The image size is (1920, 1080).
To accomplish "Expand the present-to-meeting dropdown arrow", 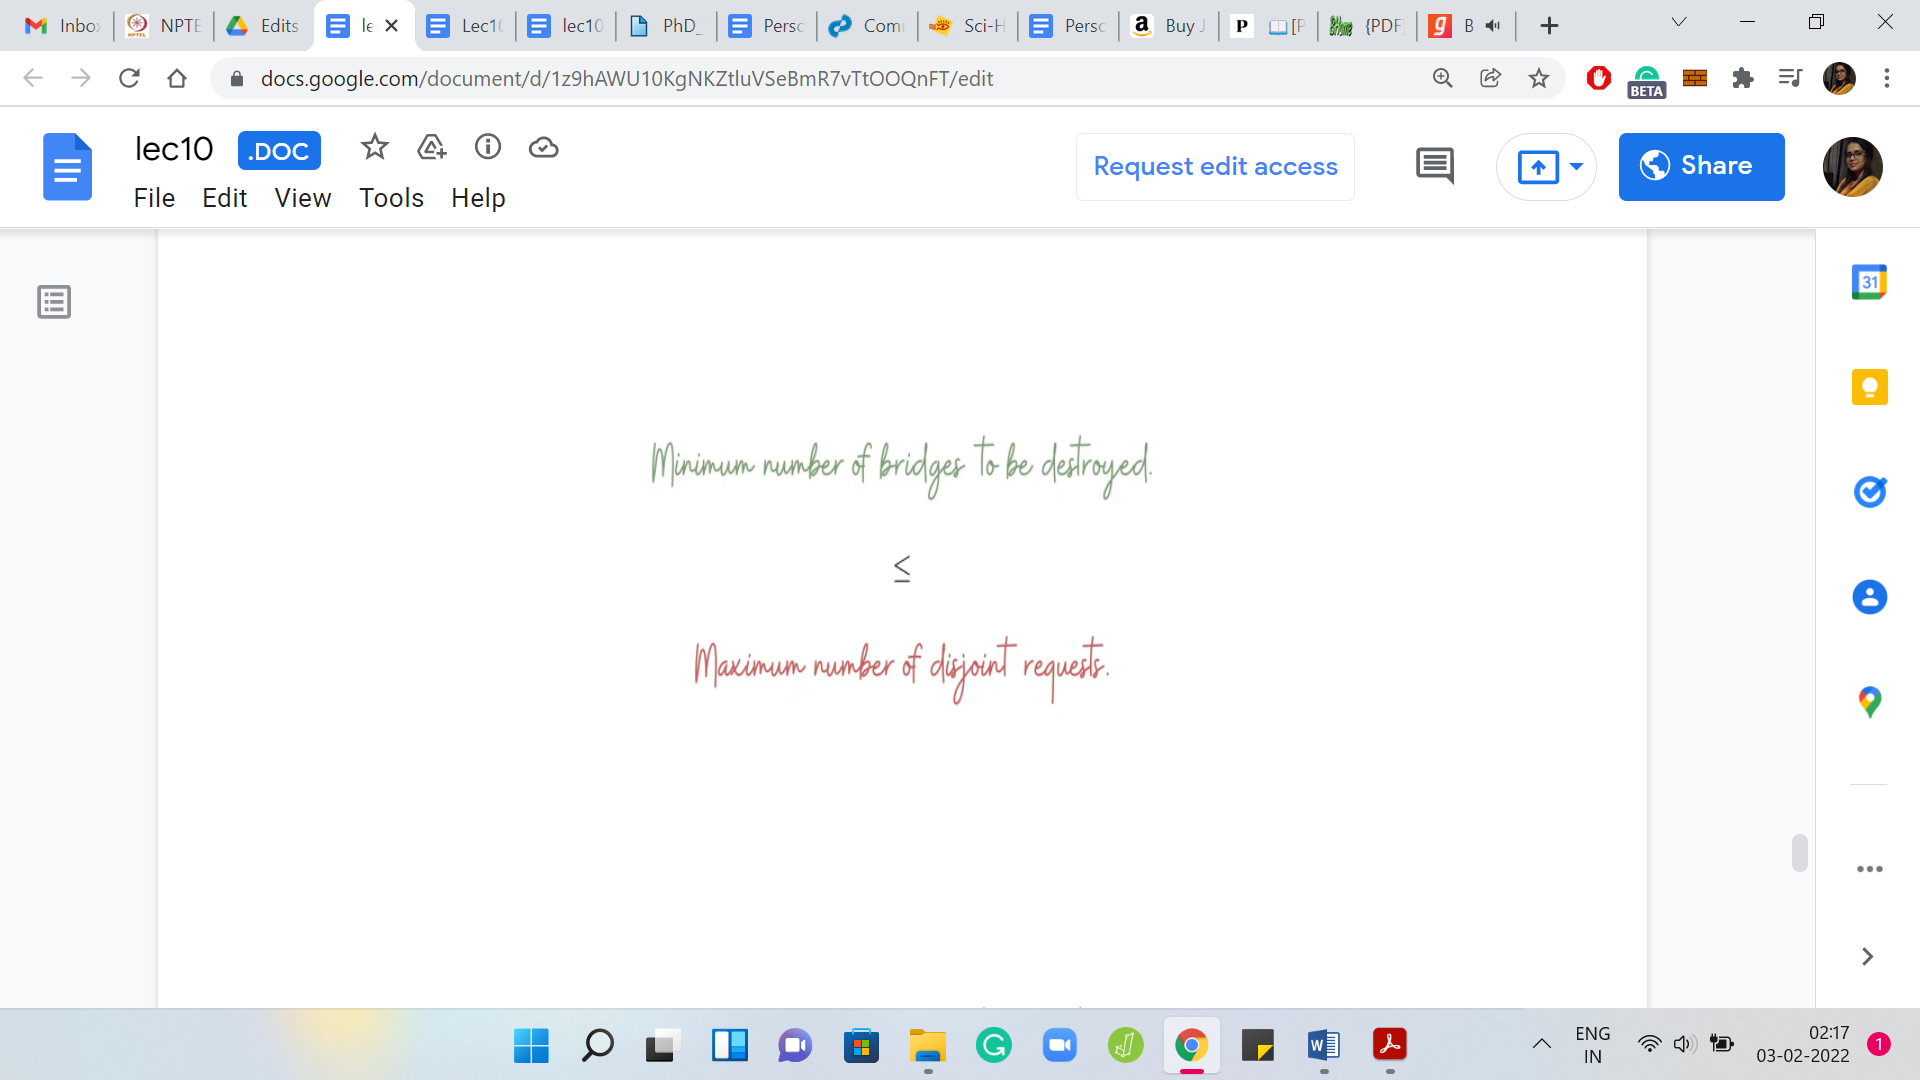I will [x=1576, y=166].
